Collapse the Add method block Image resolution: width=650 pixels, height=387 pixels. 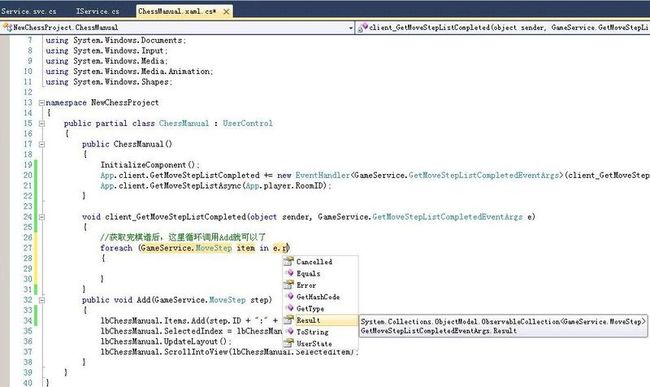pyautogui.click(x=41, y=300)
